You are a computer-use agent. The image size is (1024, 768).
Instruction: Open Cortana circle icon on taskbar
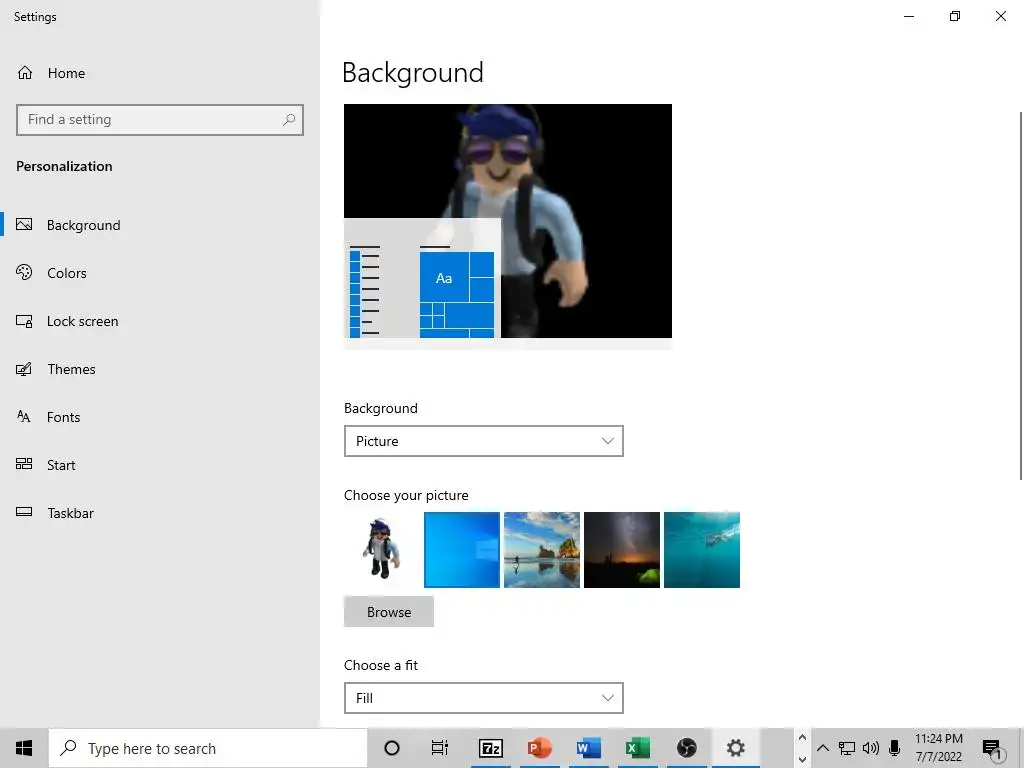click(392, 748)
